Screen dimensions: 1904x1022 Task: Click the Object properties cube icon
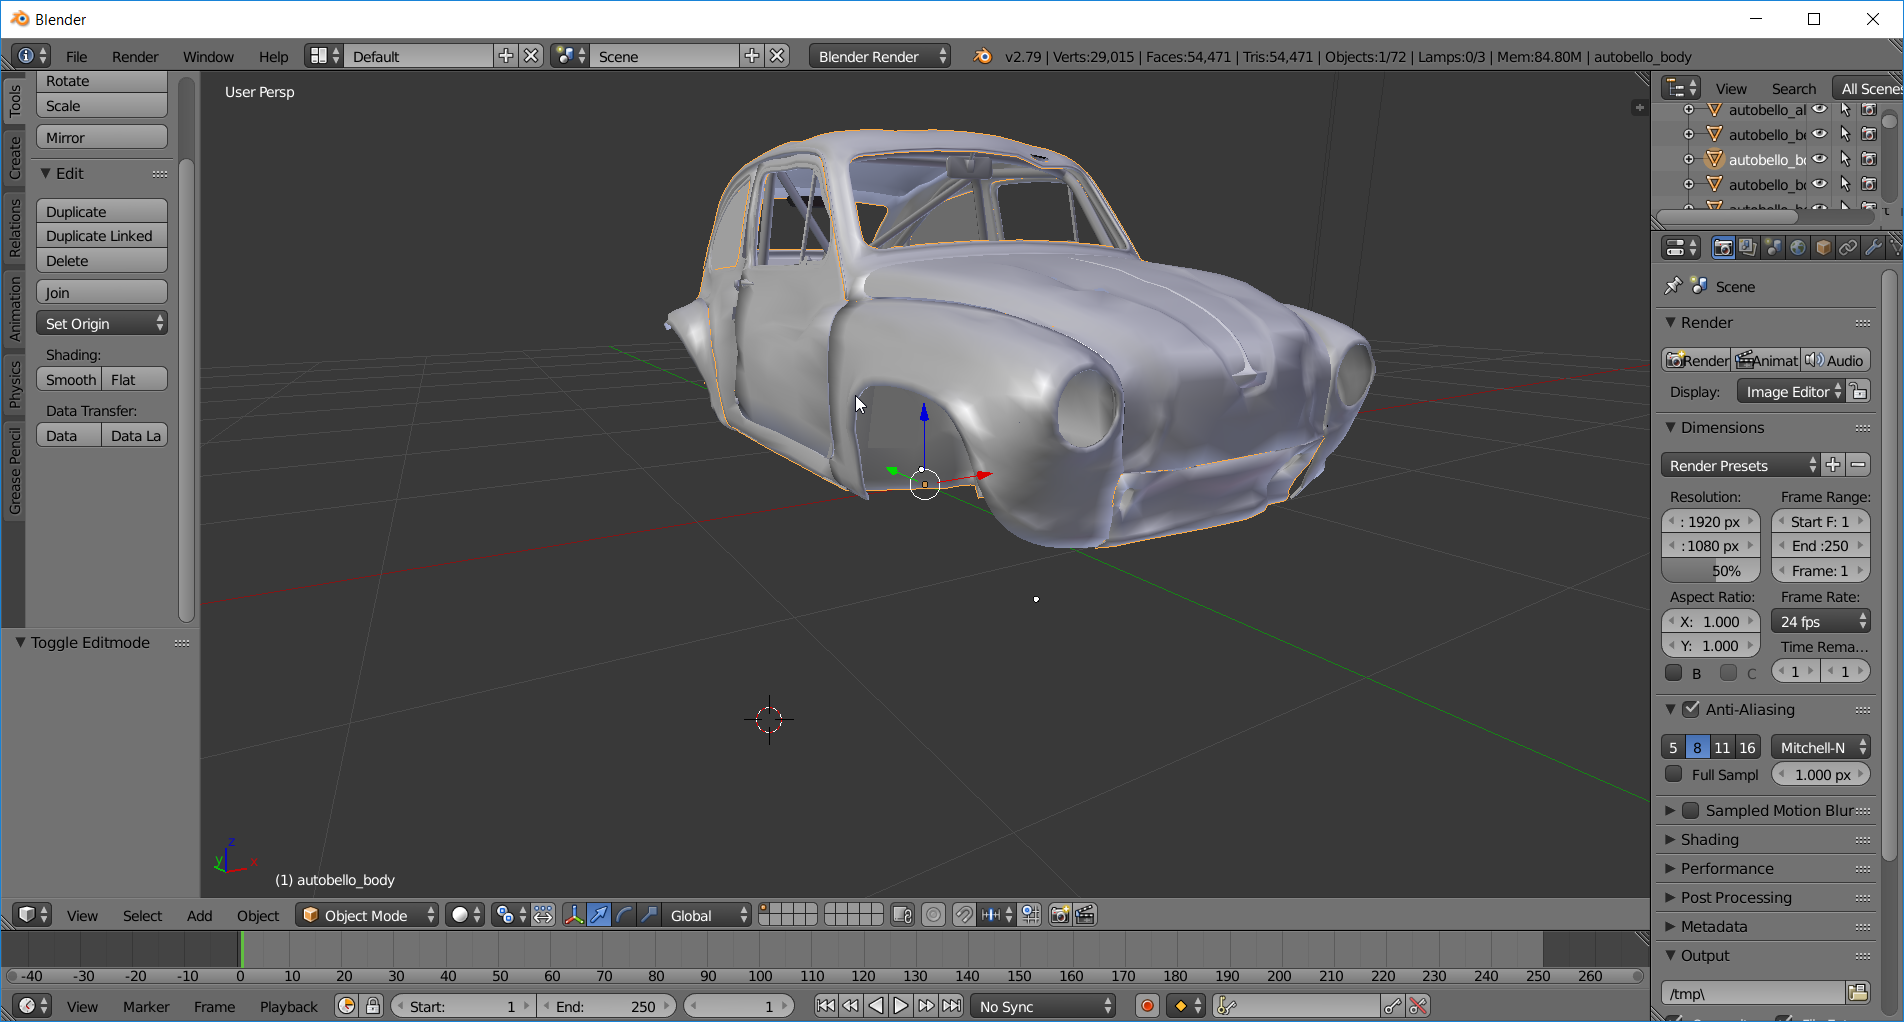click(1823, 248)
